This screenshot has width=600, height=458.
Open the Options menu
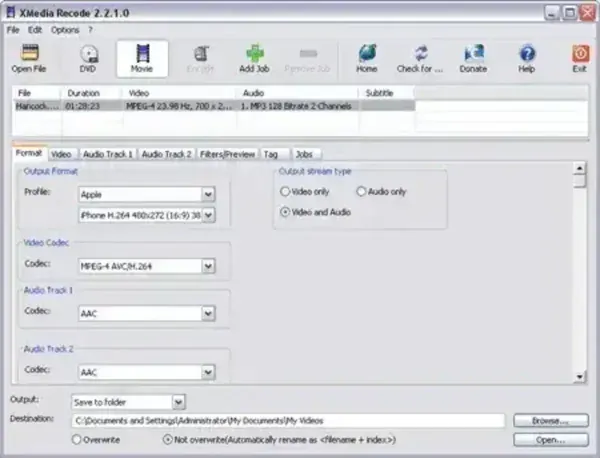coord(65,30)
